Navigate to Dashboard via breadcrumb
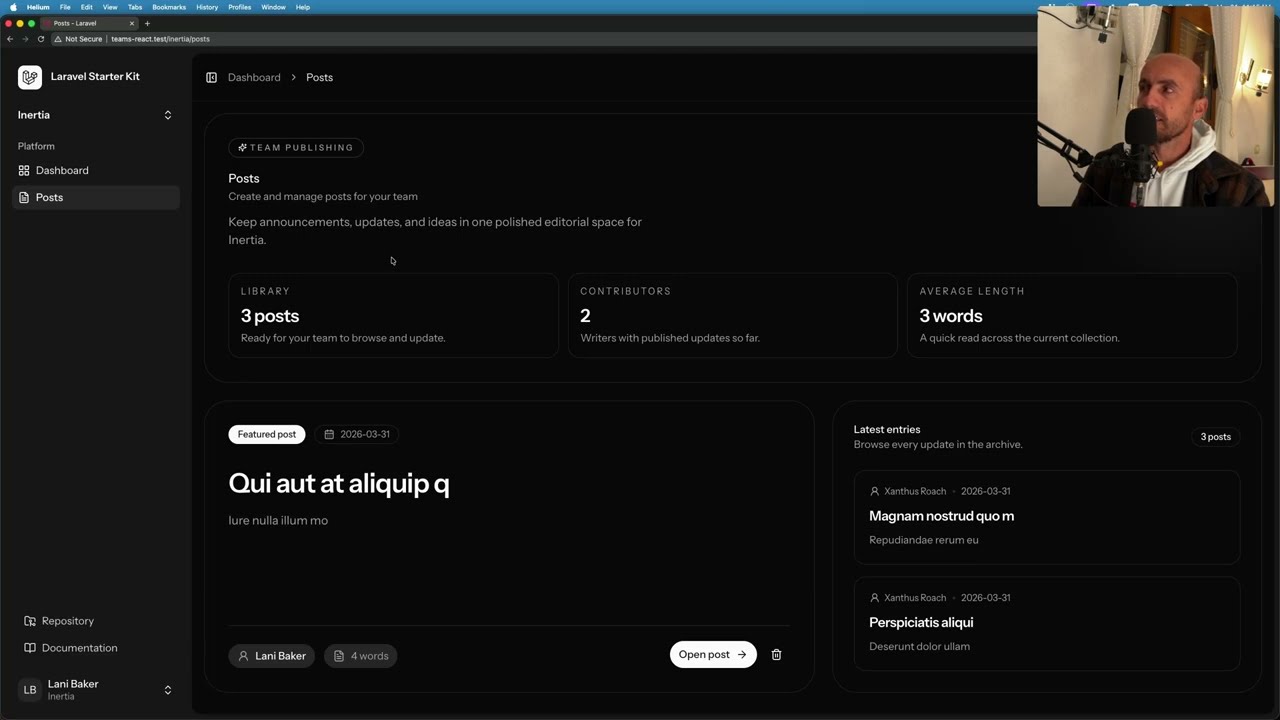The width and height of the screenshot is (1280, 720). 254,77
